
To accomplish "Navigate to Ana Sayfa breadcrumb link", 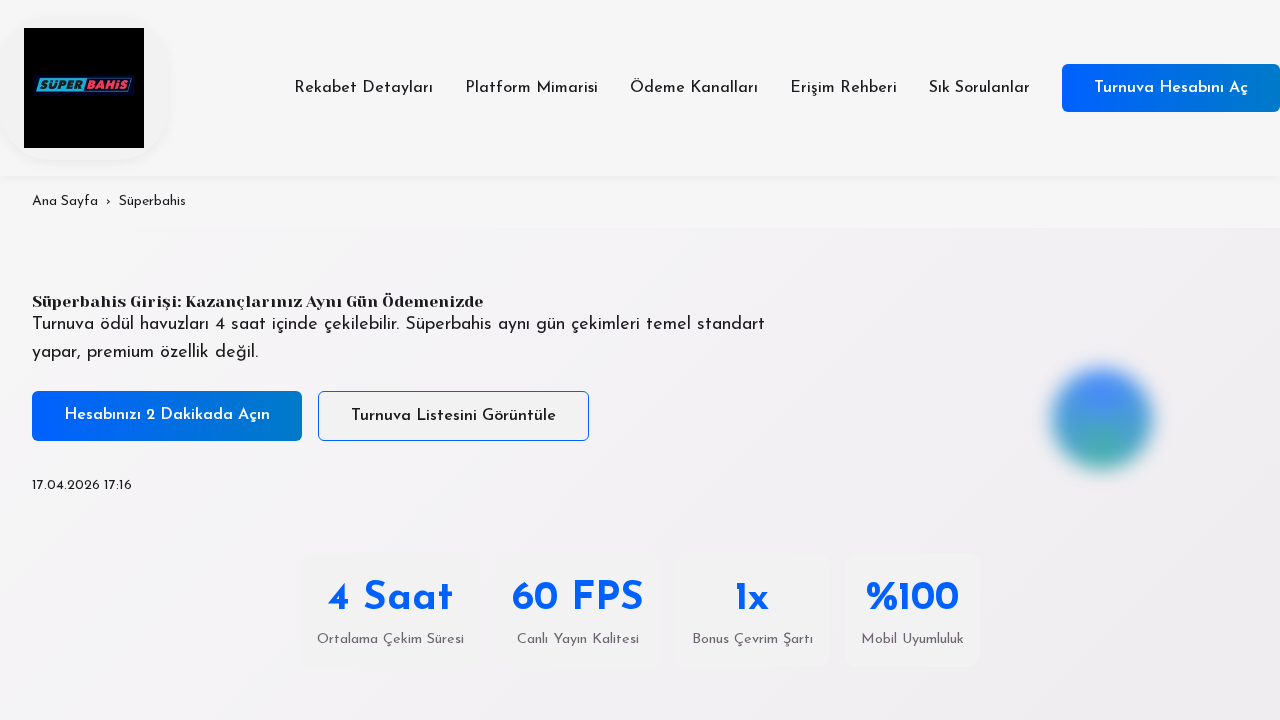I will (x=64, y=201).
